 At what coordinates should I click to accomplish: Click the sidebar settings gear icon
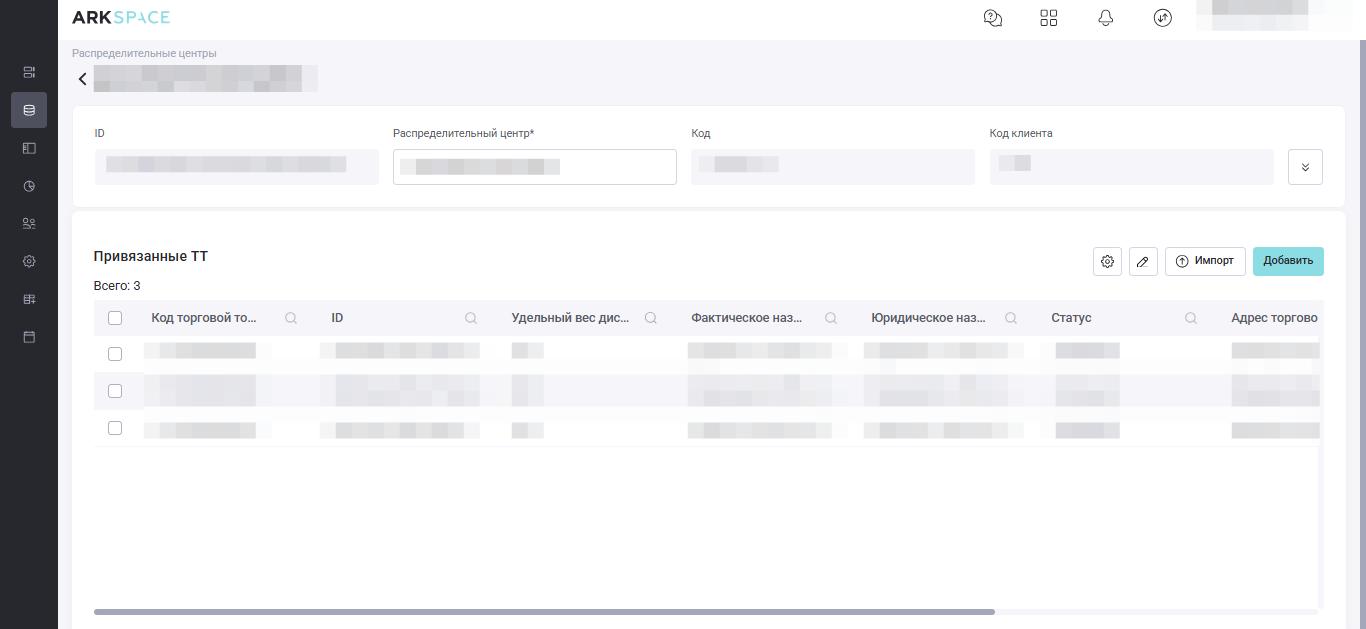29,261
